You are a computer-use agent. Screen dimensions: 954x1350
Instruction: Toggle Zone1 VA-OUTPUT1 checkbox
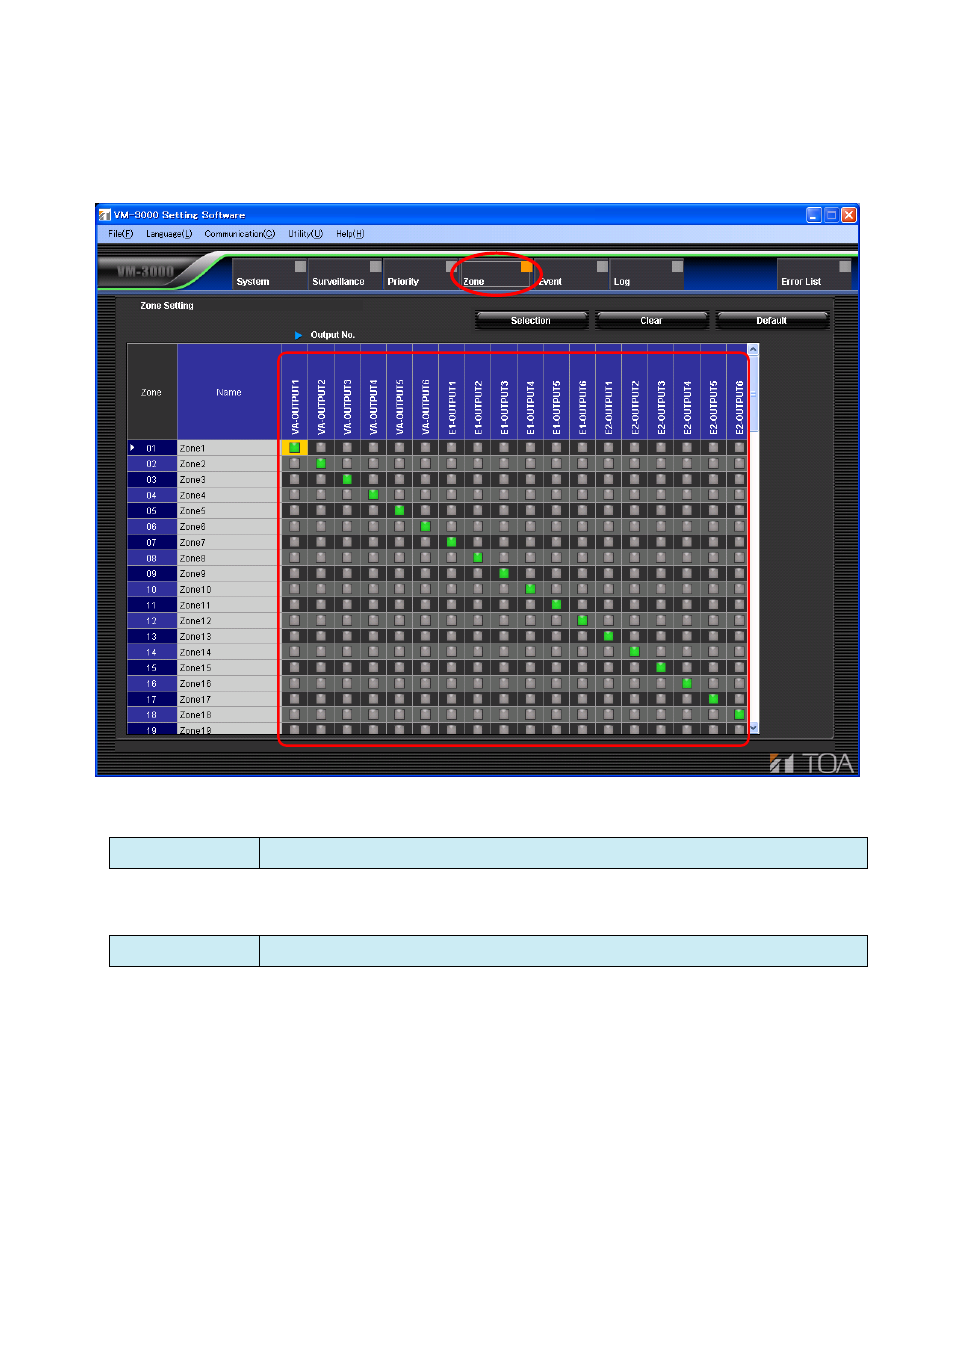pyautogui.click(x=295, y=448)
